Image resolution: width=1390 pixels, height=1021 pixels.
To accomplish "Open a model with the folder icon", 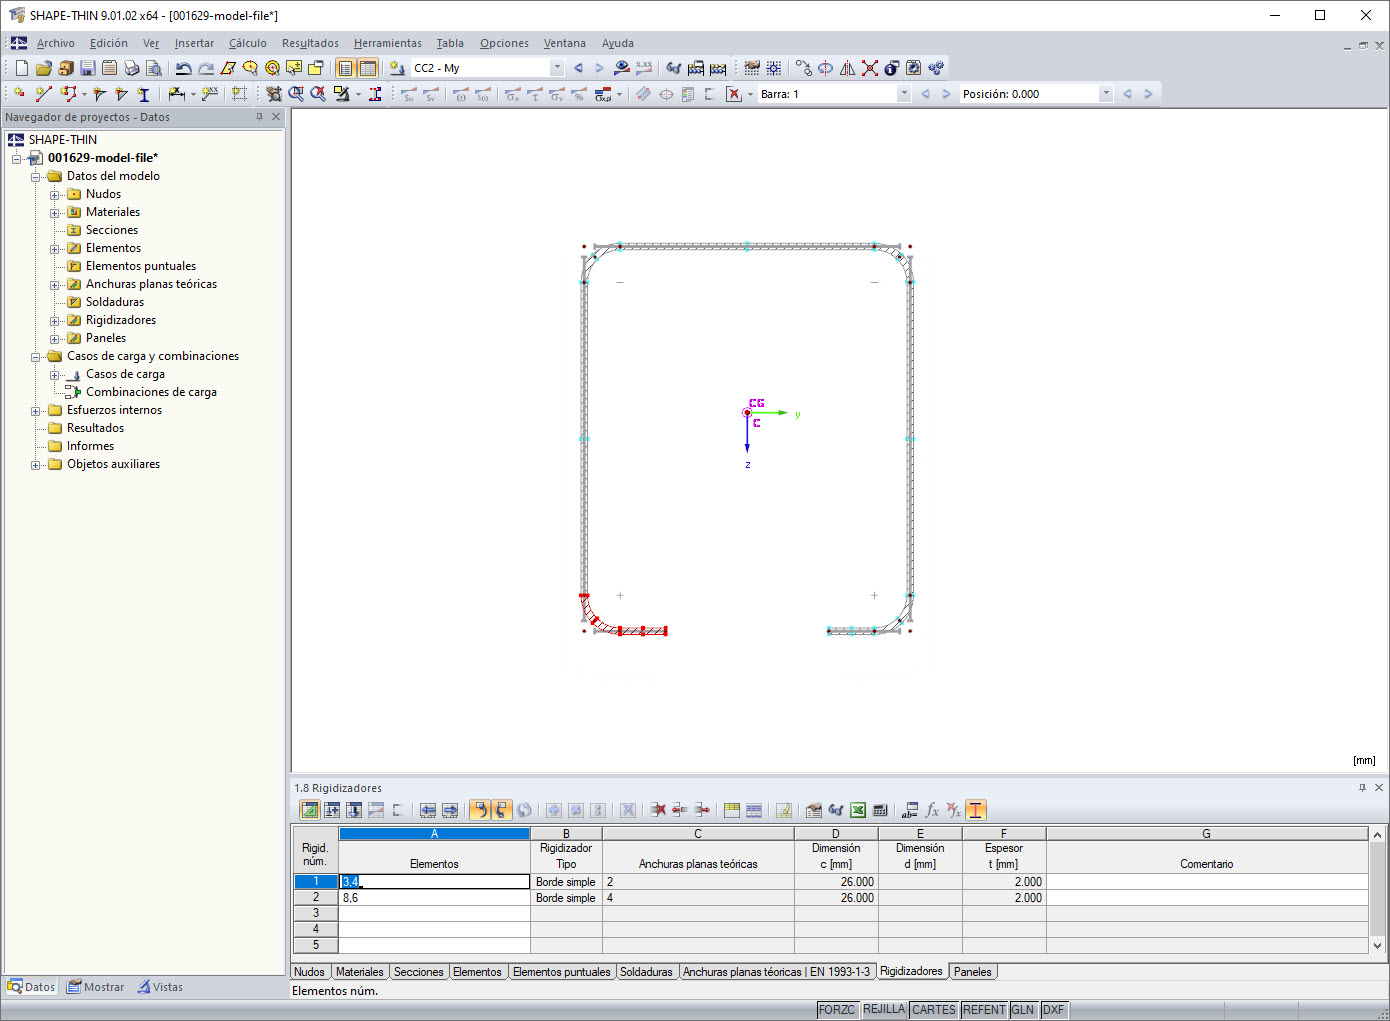I will coord(43,68).
